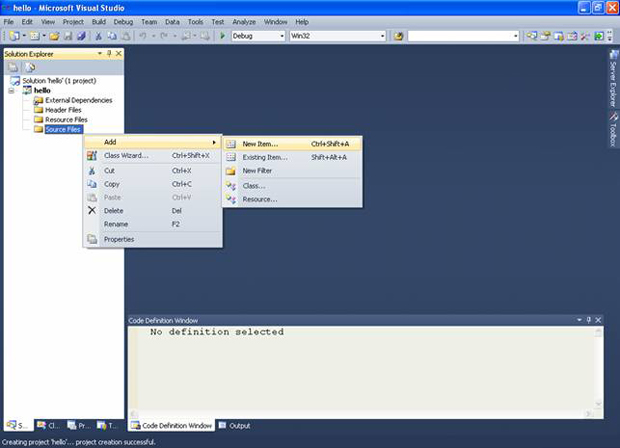This screenshot has width=620, height=448.
Task: Switch to the Output tab
Action: 235,425
